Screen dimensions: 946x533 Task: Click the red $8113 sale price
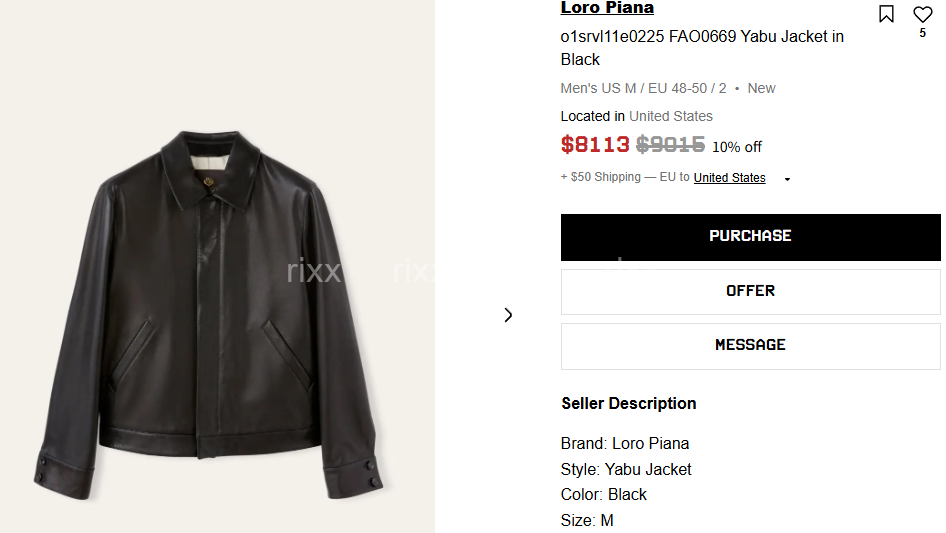(595, 145)
